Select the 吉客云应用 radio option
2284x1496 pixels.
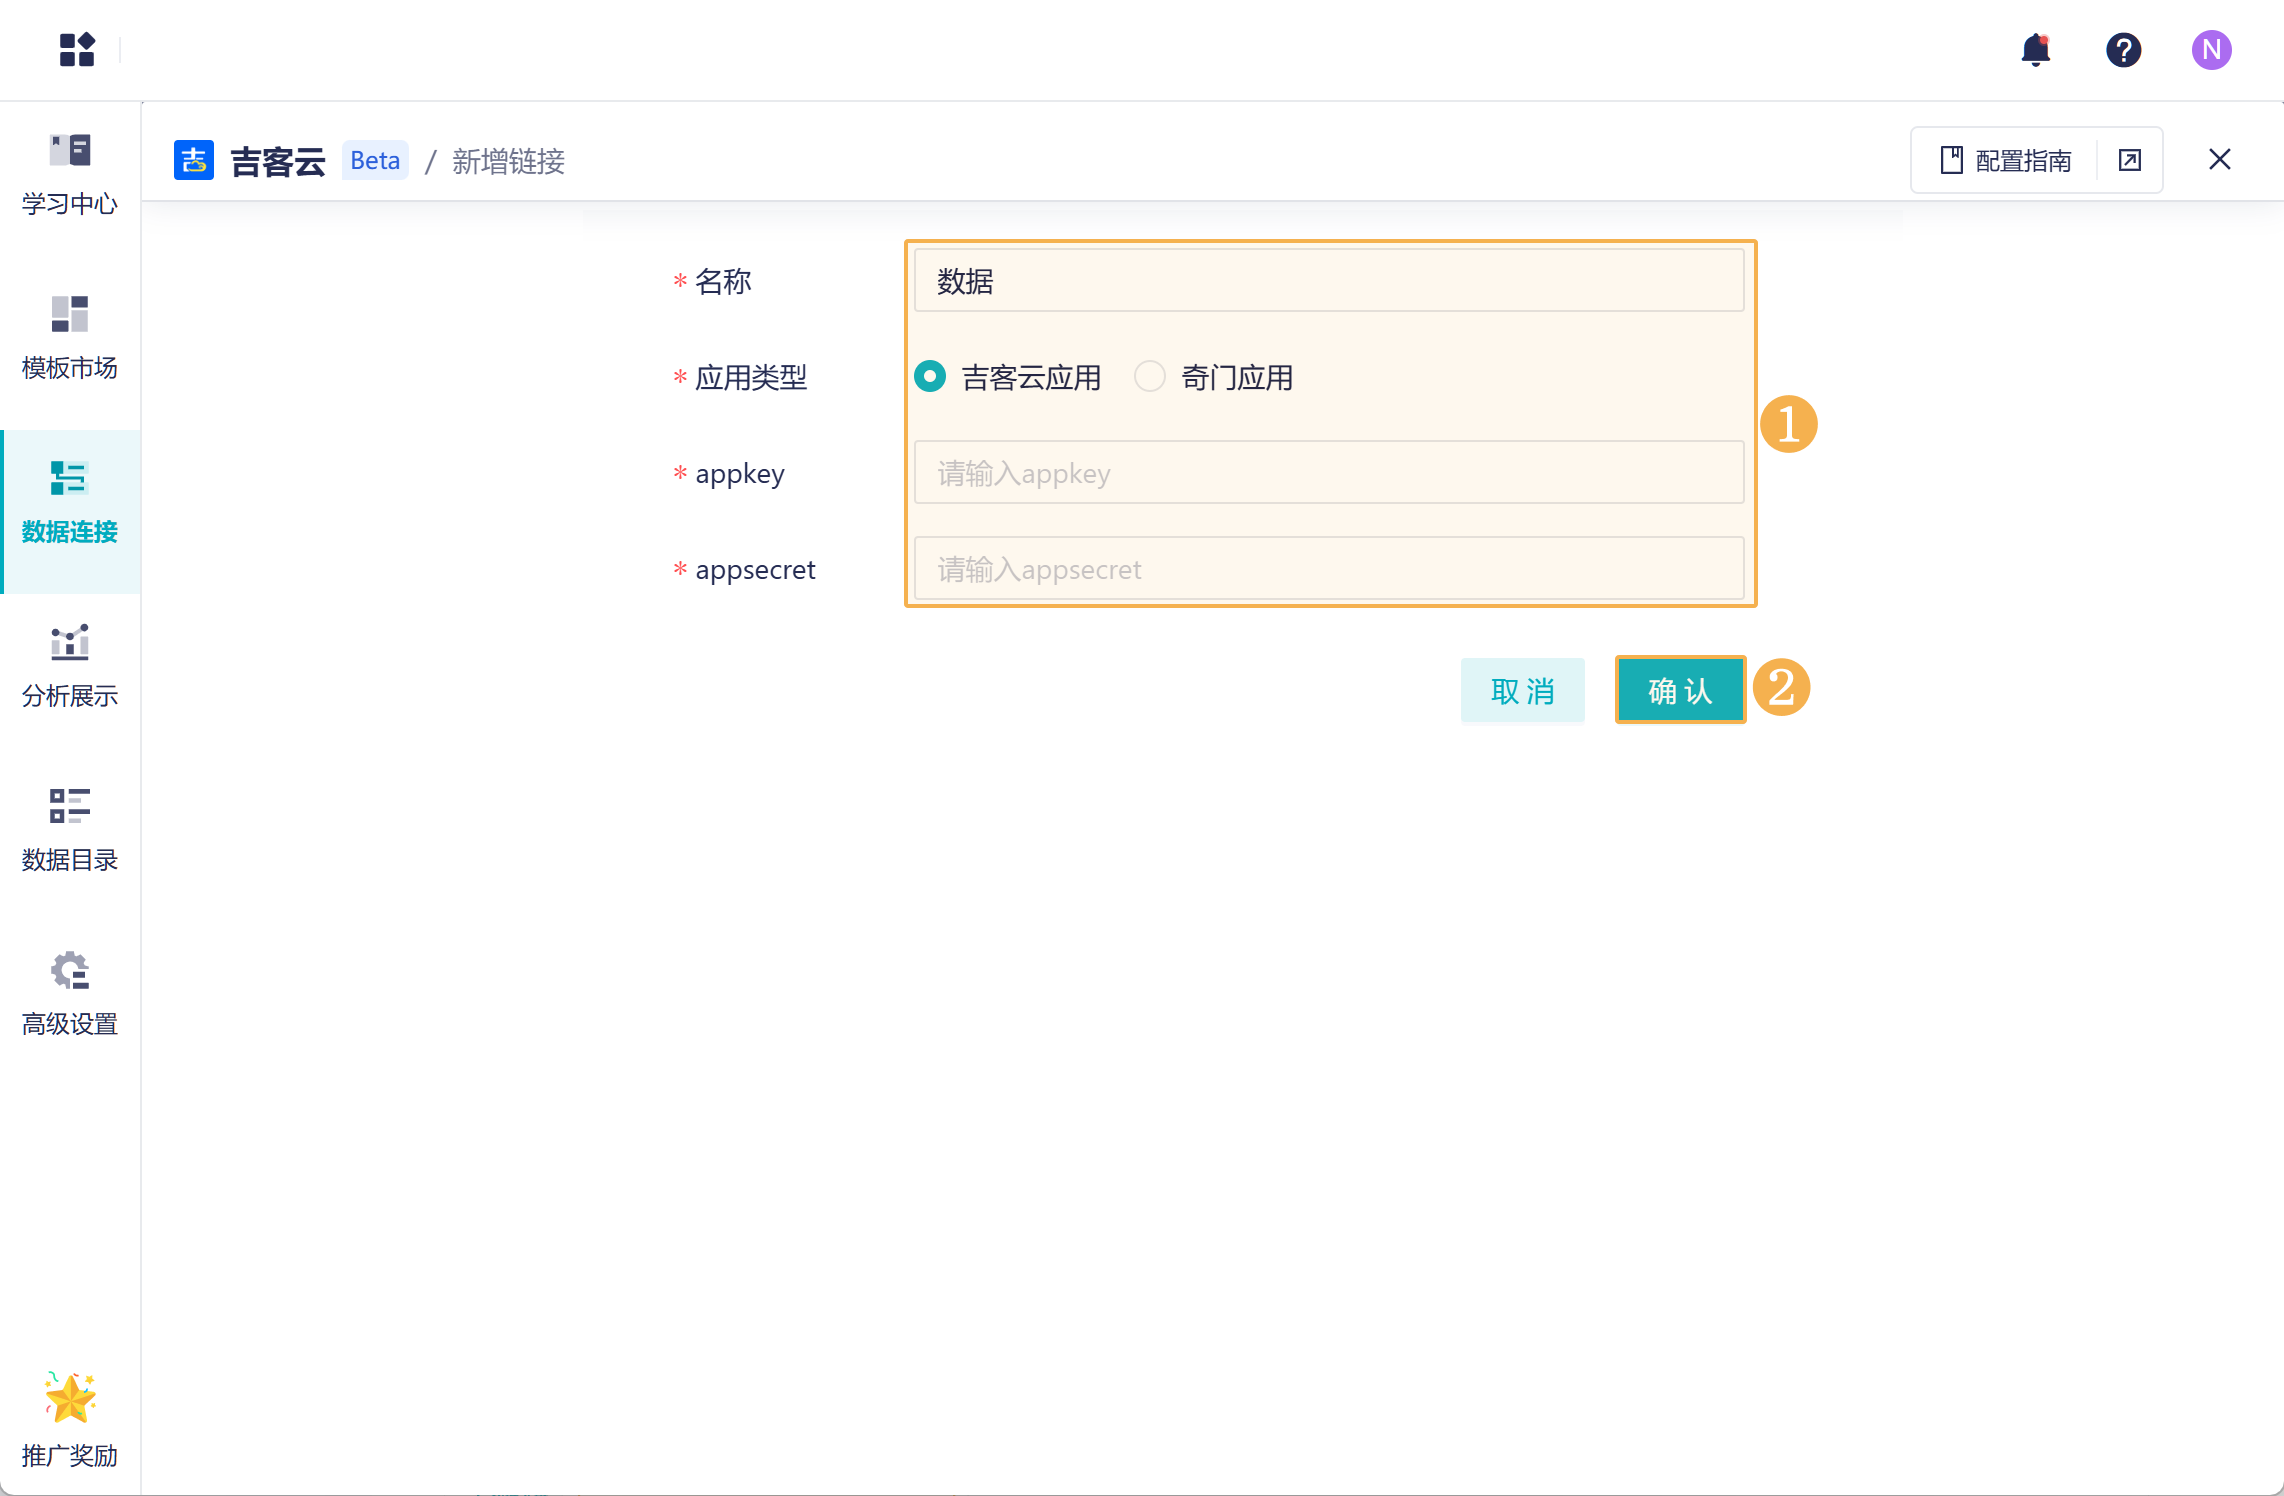(930, 377)
